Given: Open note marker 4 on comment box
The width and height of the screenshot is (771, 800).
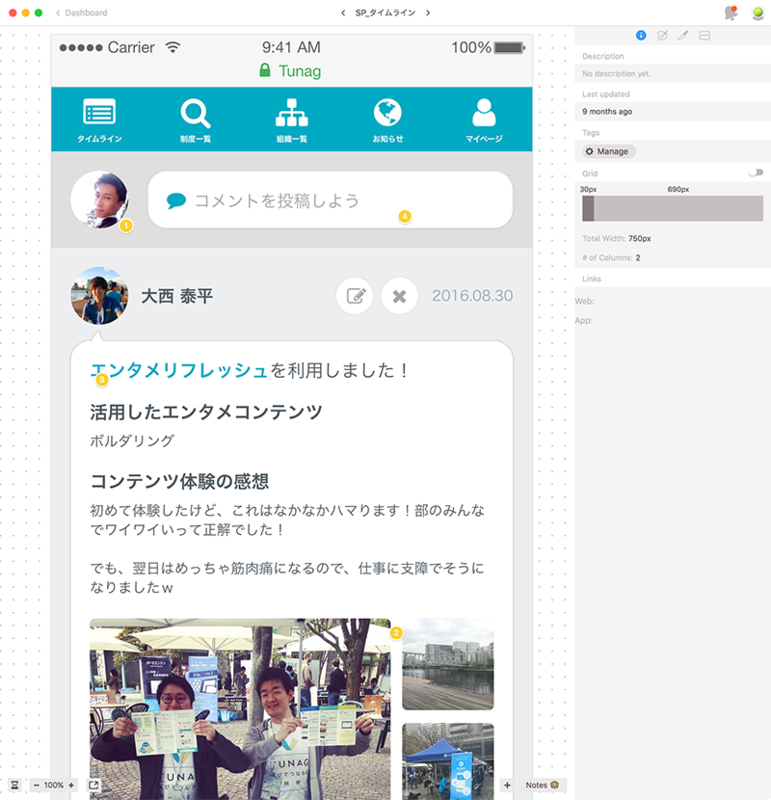Looking at the screenshot, I should (x=405, y=216).
